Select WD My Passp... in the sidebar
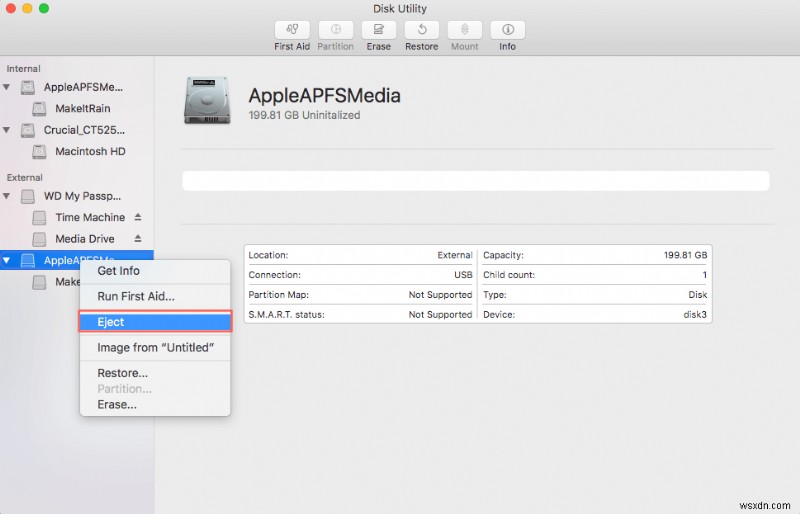This screenshot has height=514, width=800. pyautogui.click(x=77, y=197)
